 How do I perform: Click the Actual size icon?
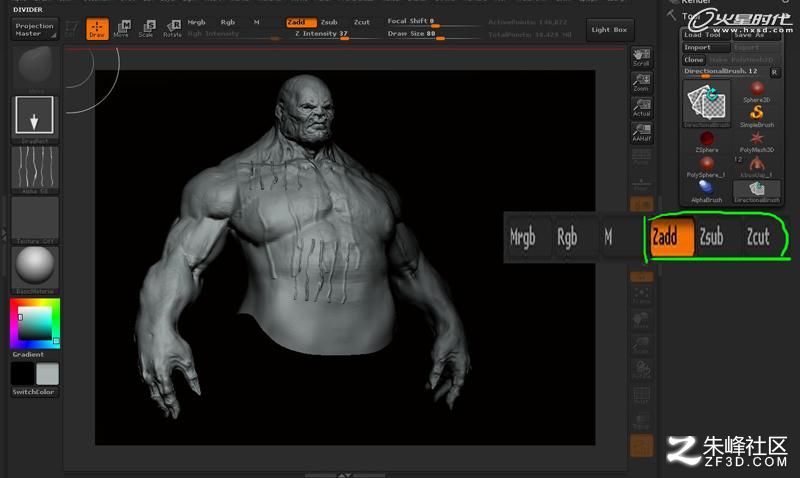[641, 108]
